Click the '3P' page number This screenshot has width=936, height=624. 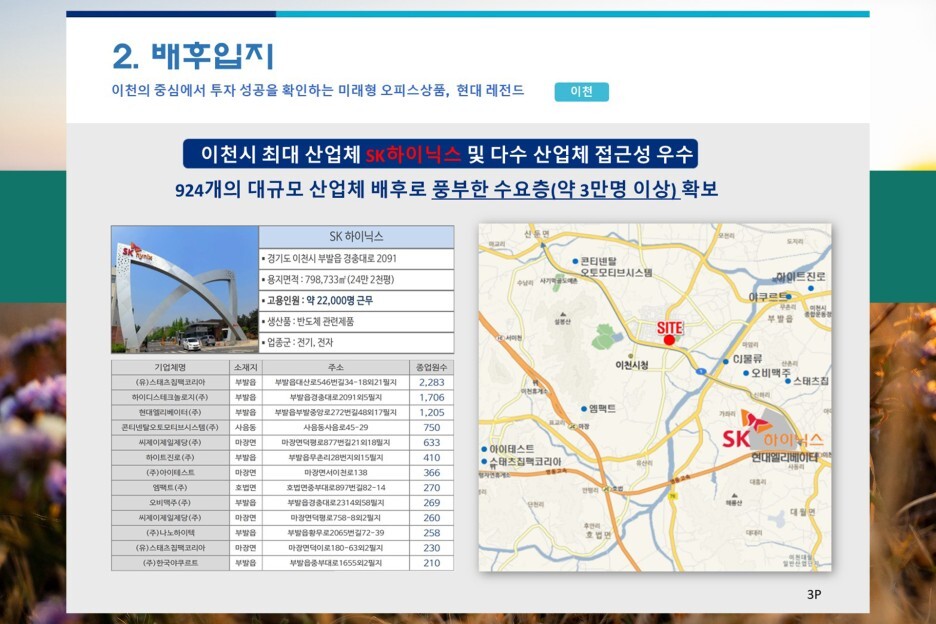coord(814,594)
